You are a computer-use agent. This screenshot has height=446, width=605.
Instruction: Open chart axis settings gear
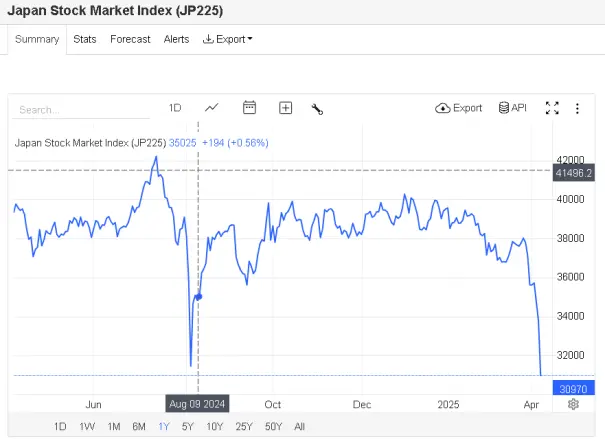pos(573,404)
